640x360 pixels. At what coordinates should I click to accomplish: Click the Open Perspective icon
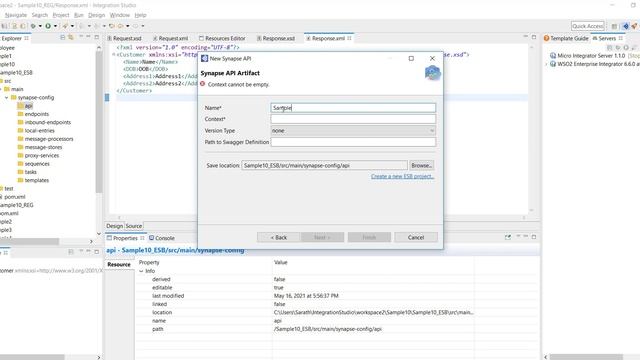(614, 26)
